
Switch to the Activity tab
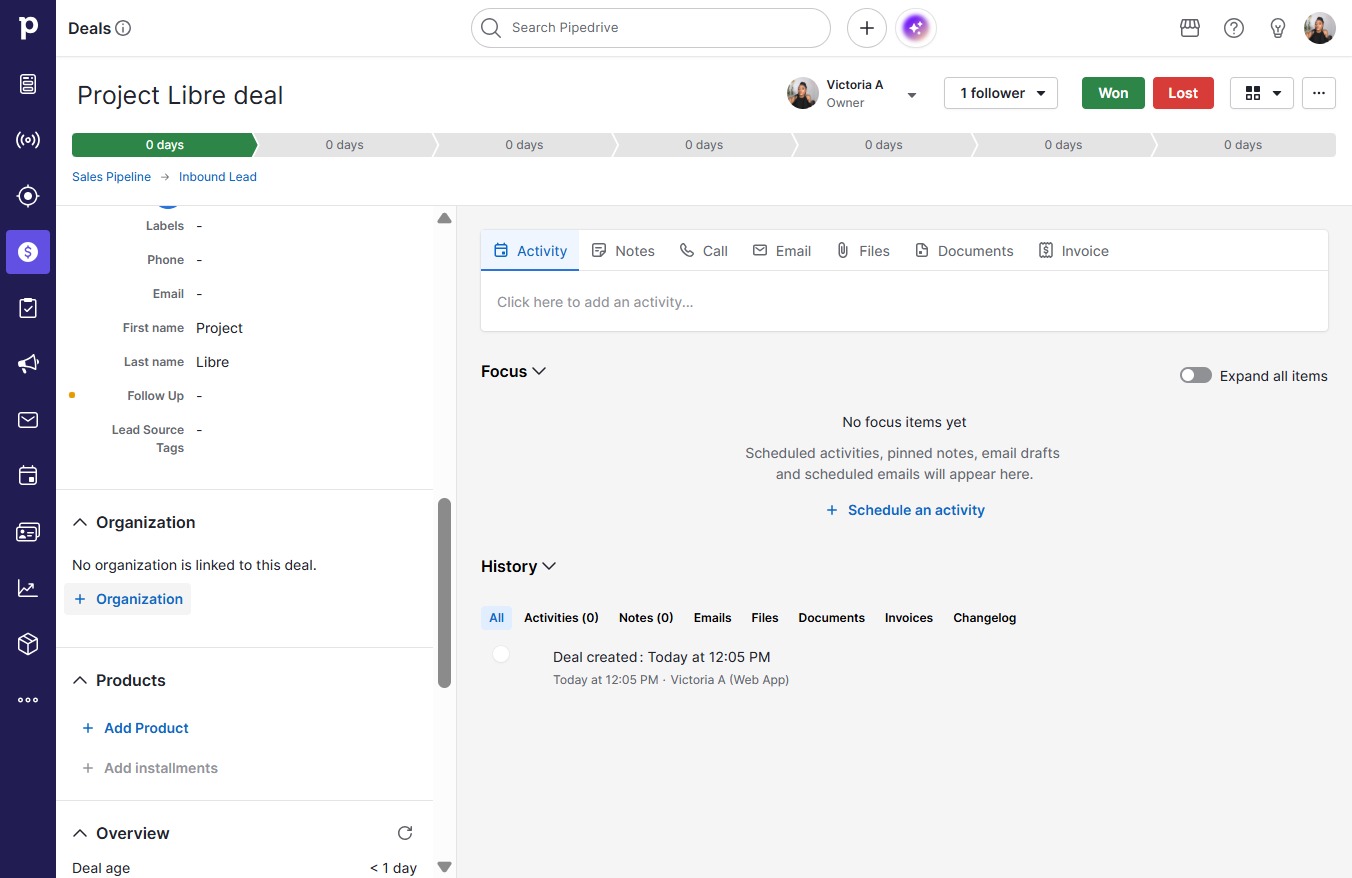tap(530, 251)
